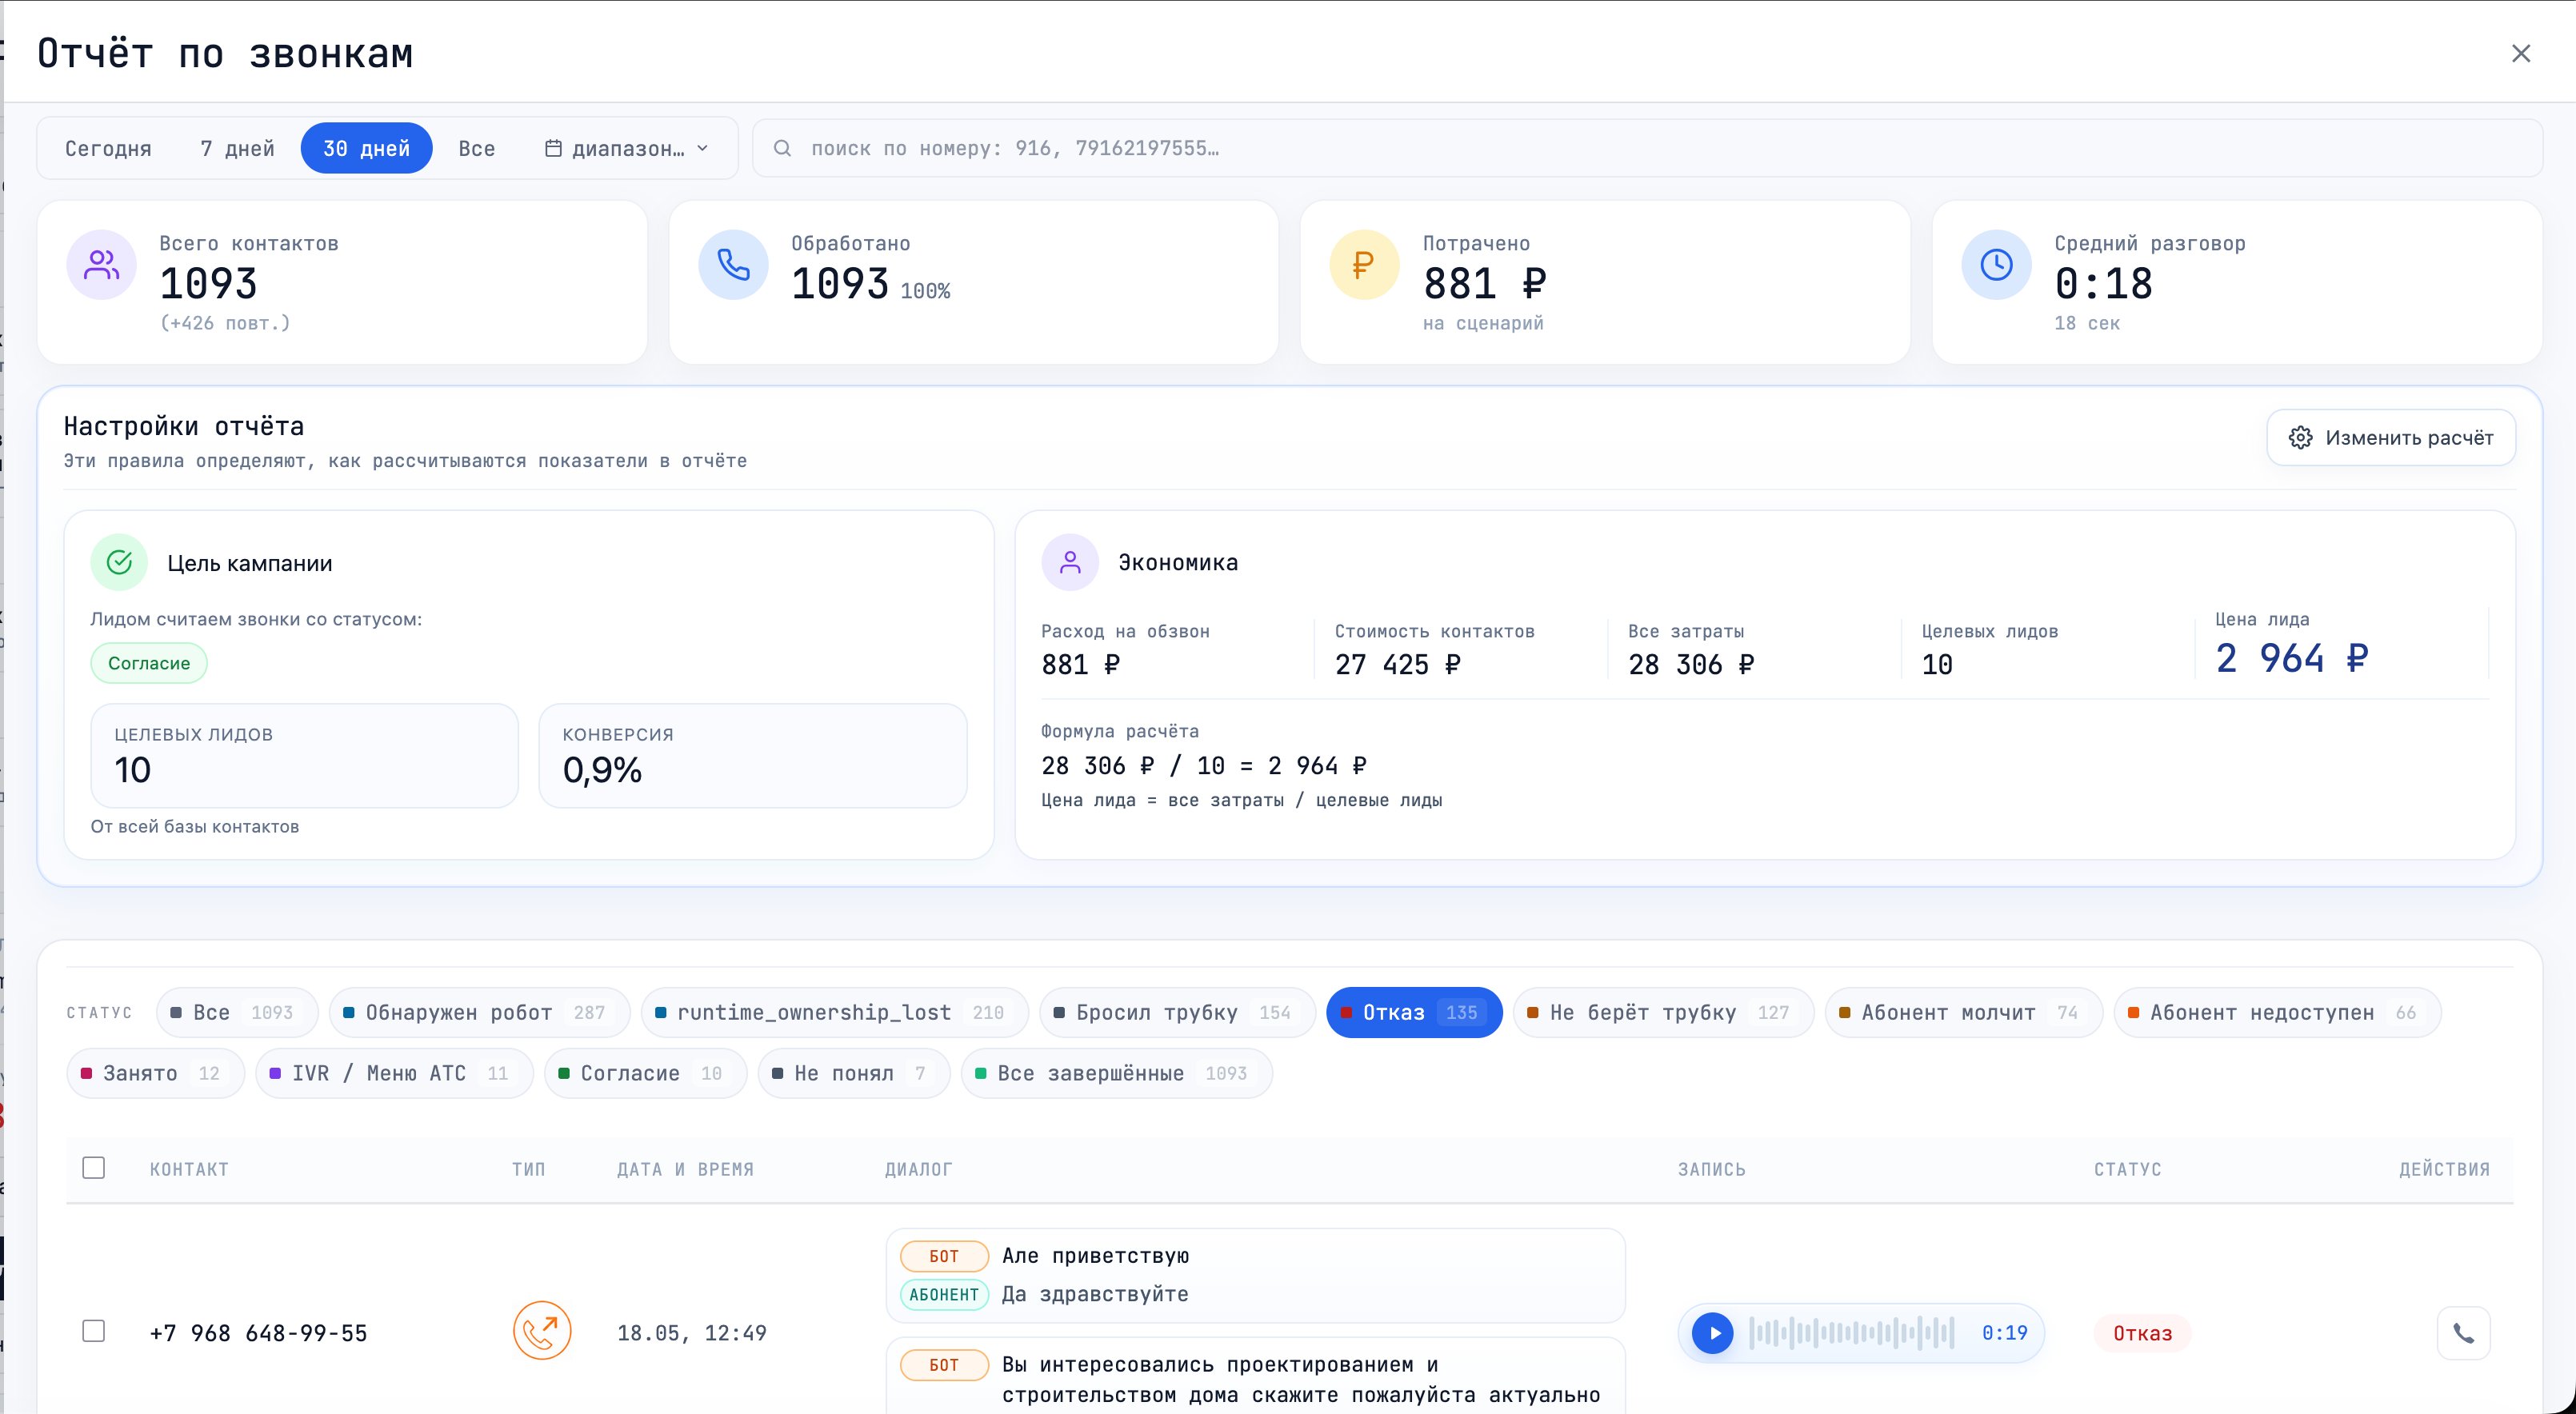Image resolution: width=2576 pixels, height=1414 pixels.
Task: Click the 'ДЕЙСТВИЯ' column header
Action: click(x=2444, y=1169)
